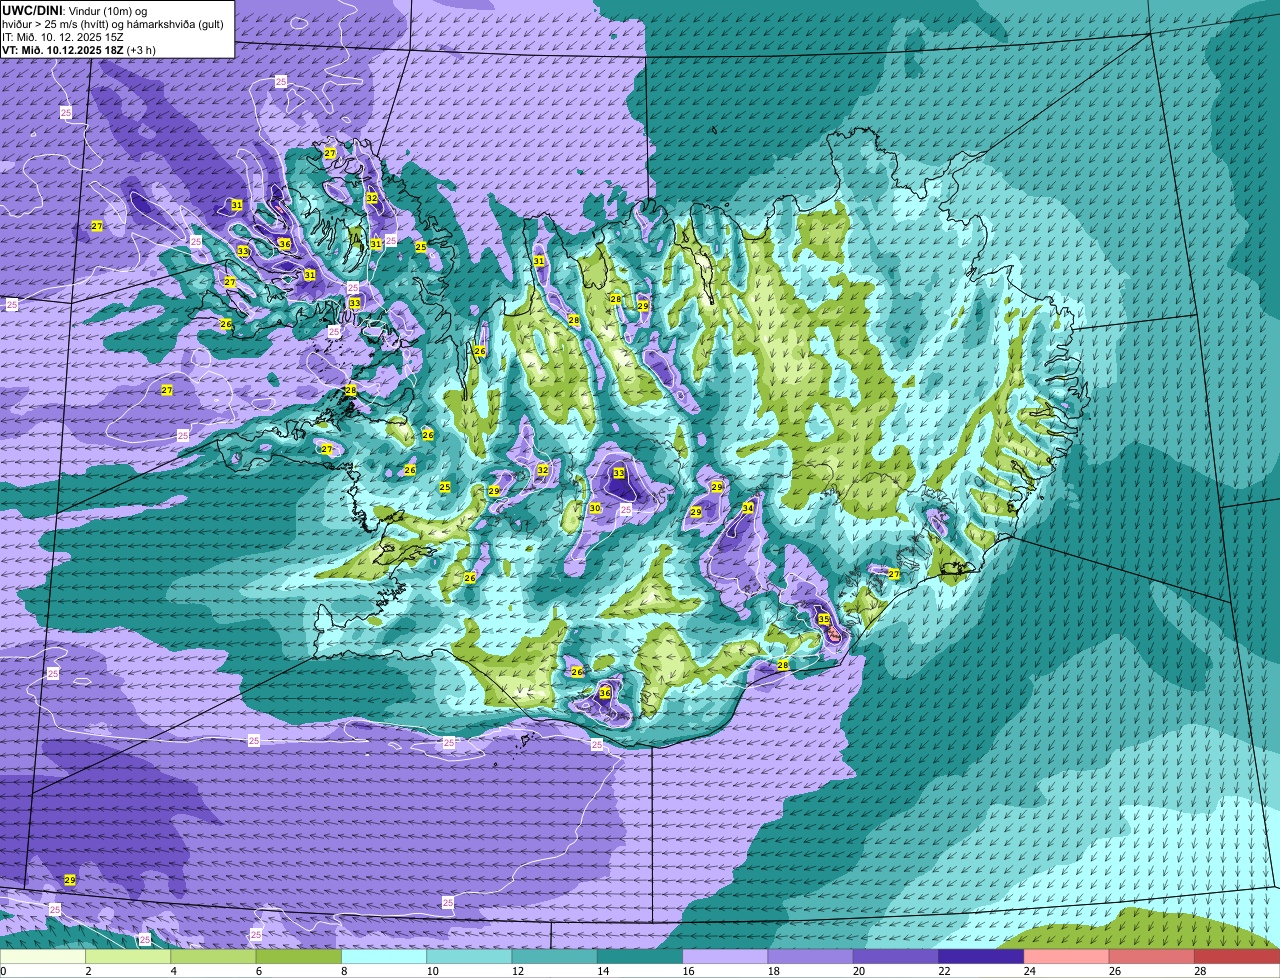Image resolution: width=1280 pixels, height=978 pixels.
Task: Click the 8–10 m/s light cyan legend swatch
Action: [384, 956]
